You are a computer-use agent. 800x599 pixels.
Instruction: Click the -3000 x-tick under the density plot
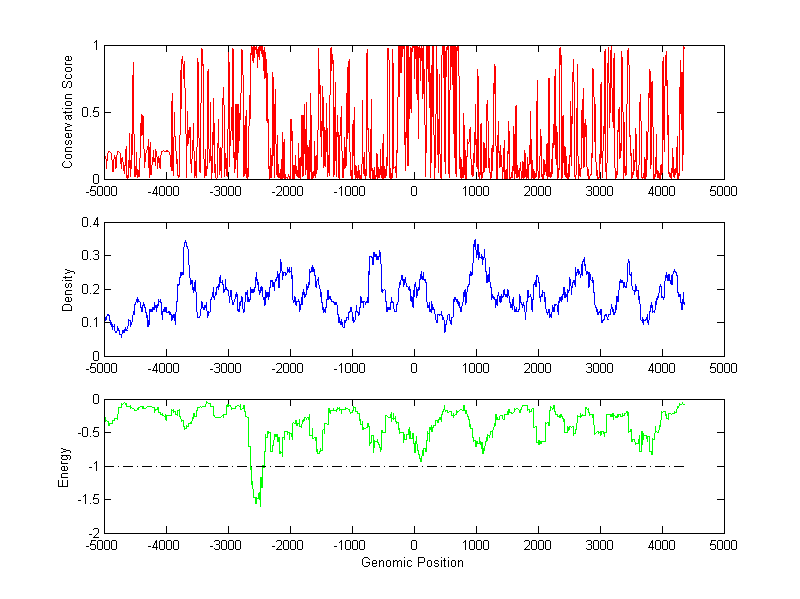pos(226,368)
